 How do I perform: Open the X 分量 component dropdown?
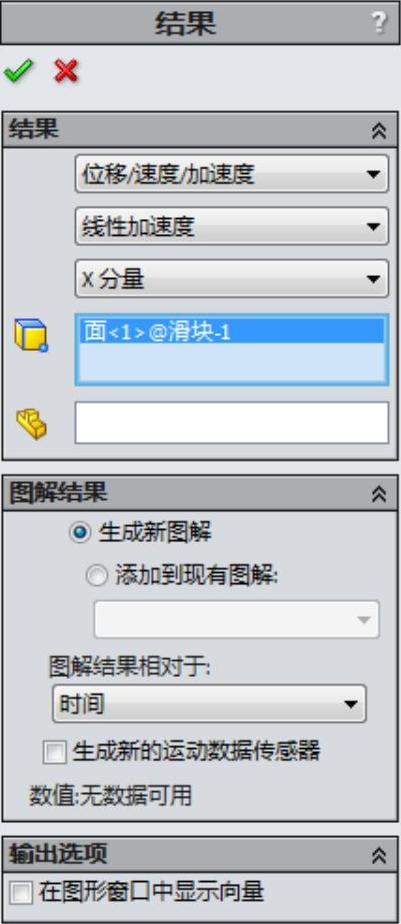(232, 279)
